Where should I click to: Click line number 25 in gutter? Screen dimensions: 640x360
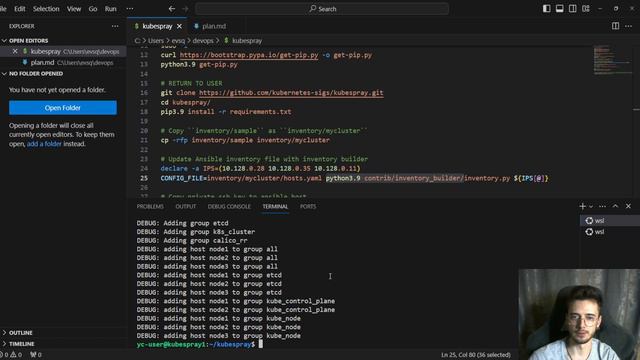[x=144, y=178]
